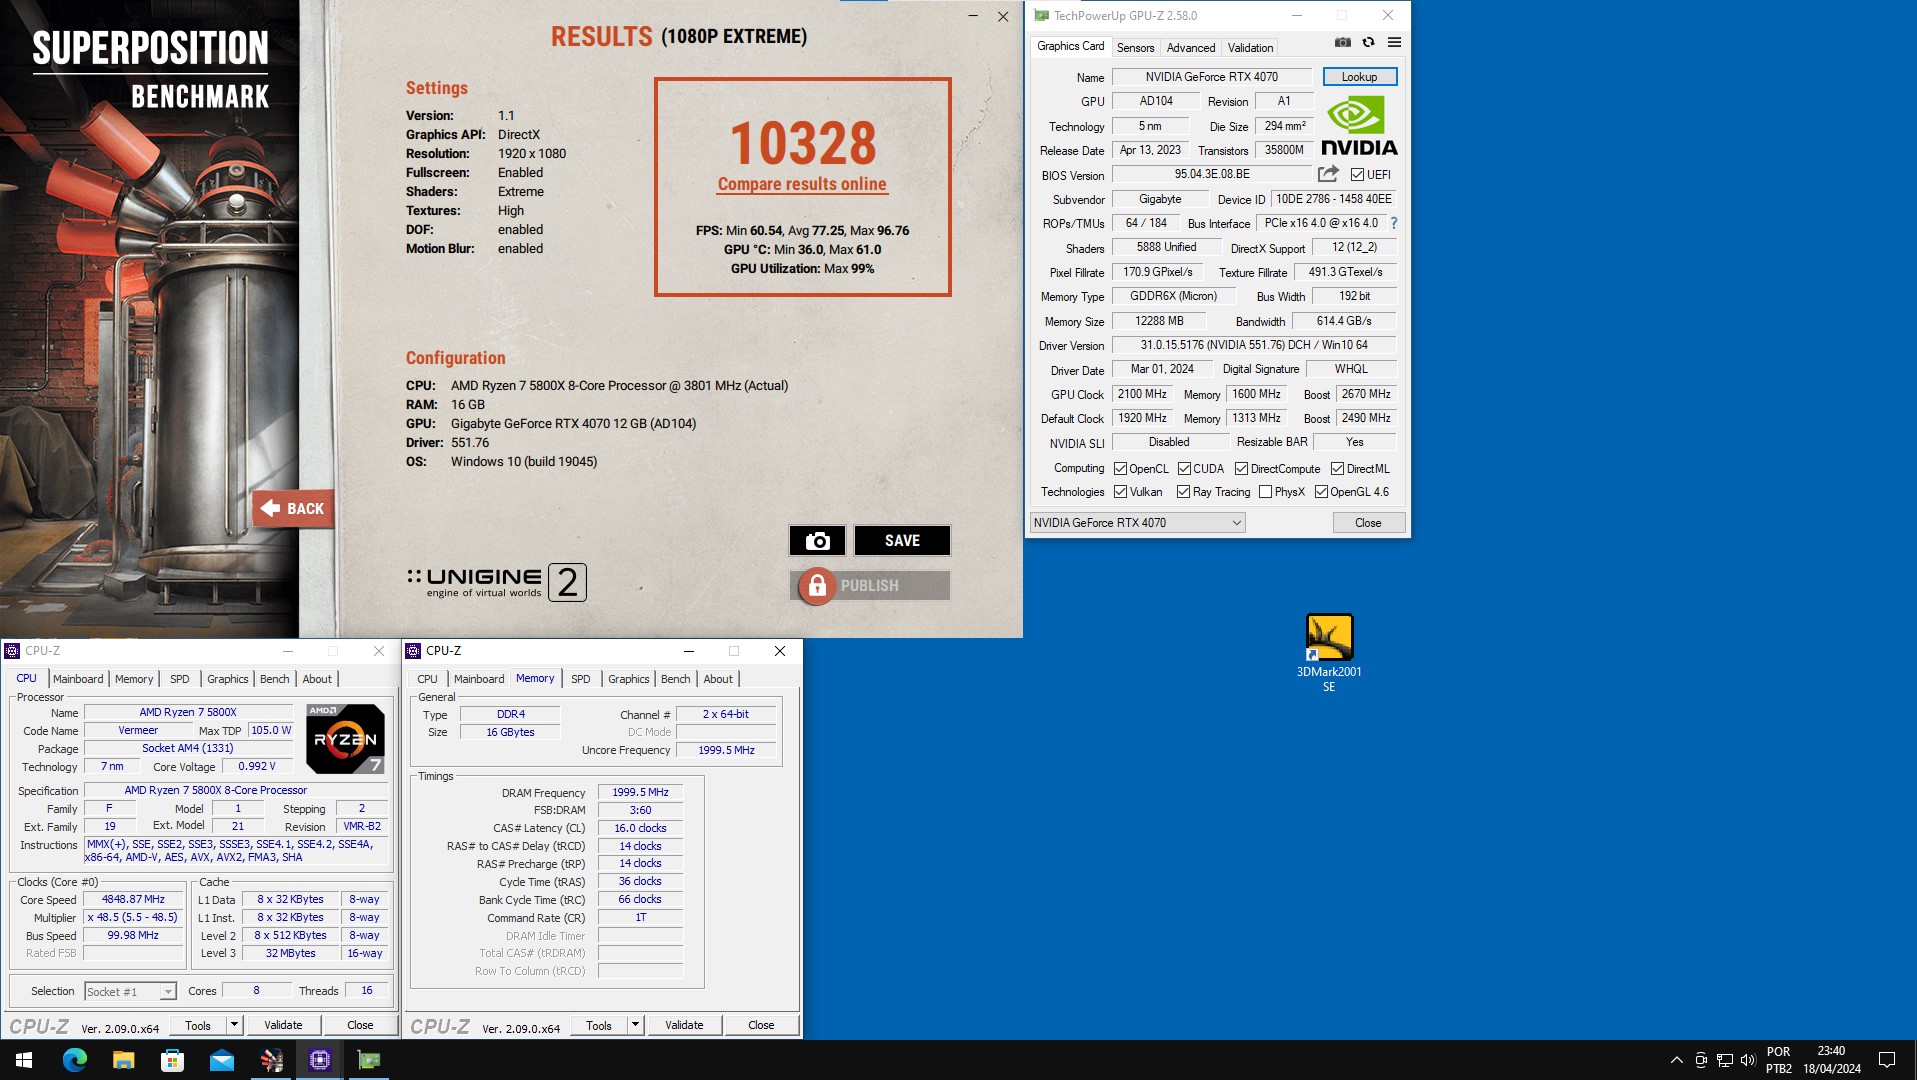Click the Lookup button in GPU-Z
1917x1080 pixels.
pos(1359,77)
